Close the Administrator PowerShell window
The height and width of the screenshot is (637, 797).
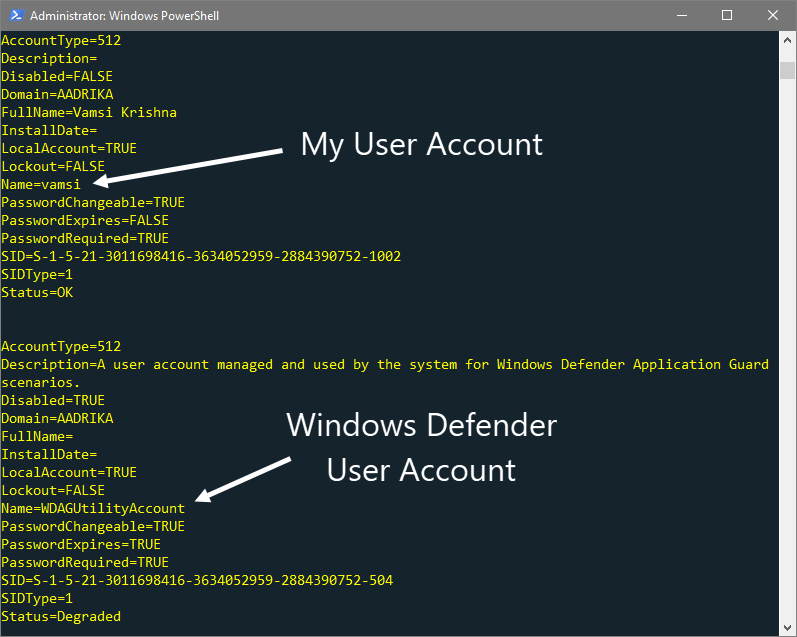pyautogui.click(x=773, y=15)
